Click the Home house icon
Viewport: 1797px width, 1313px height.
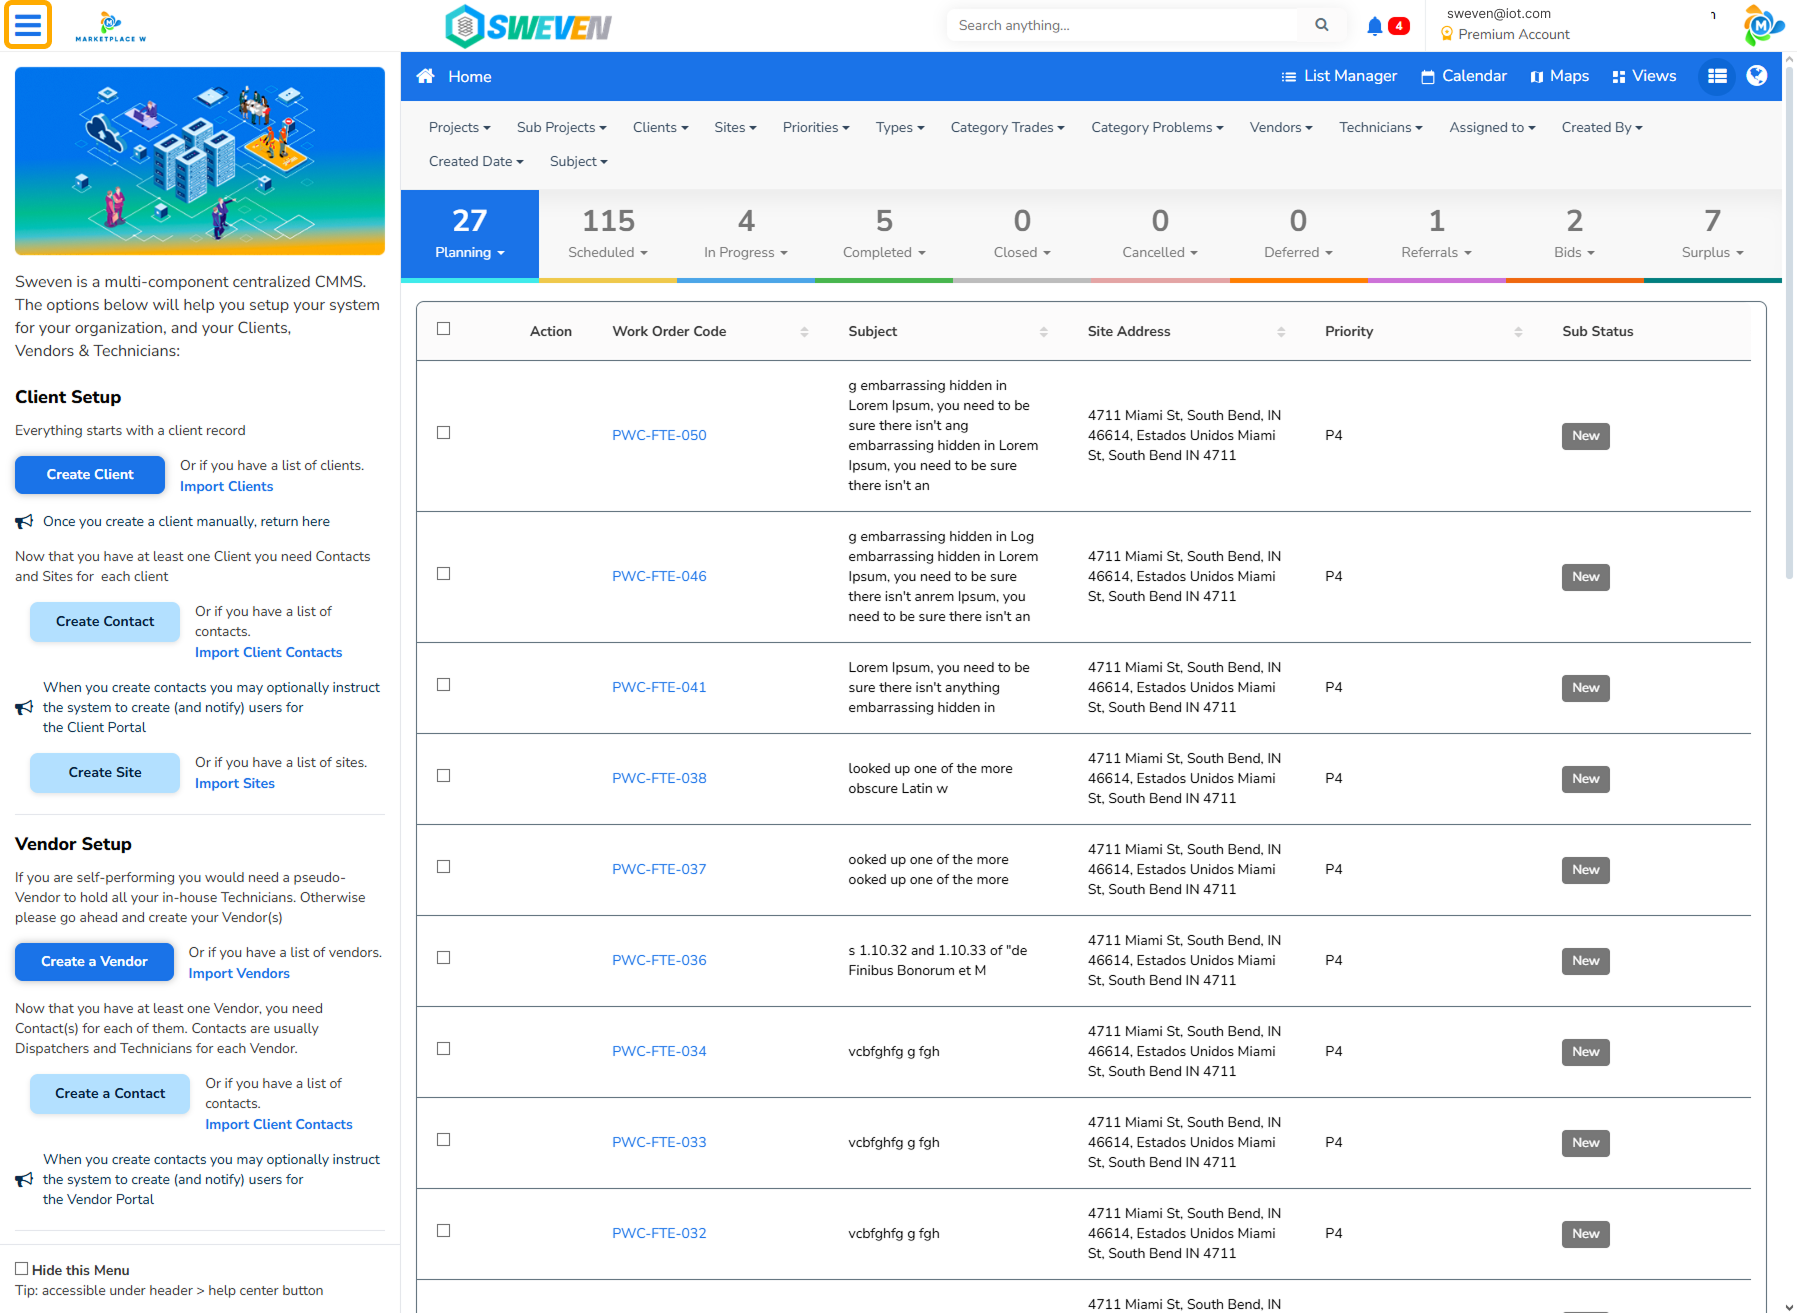[x=426, y=76]
